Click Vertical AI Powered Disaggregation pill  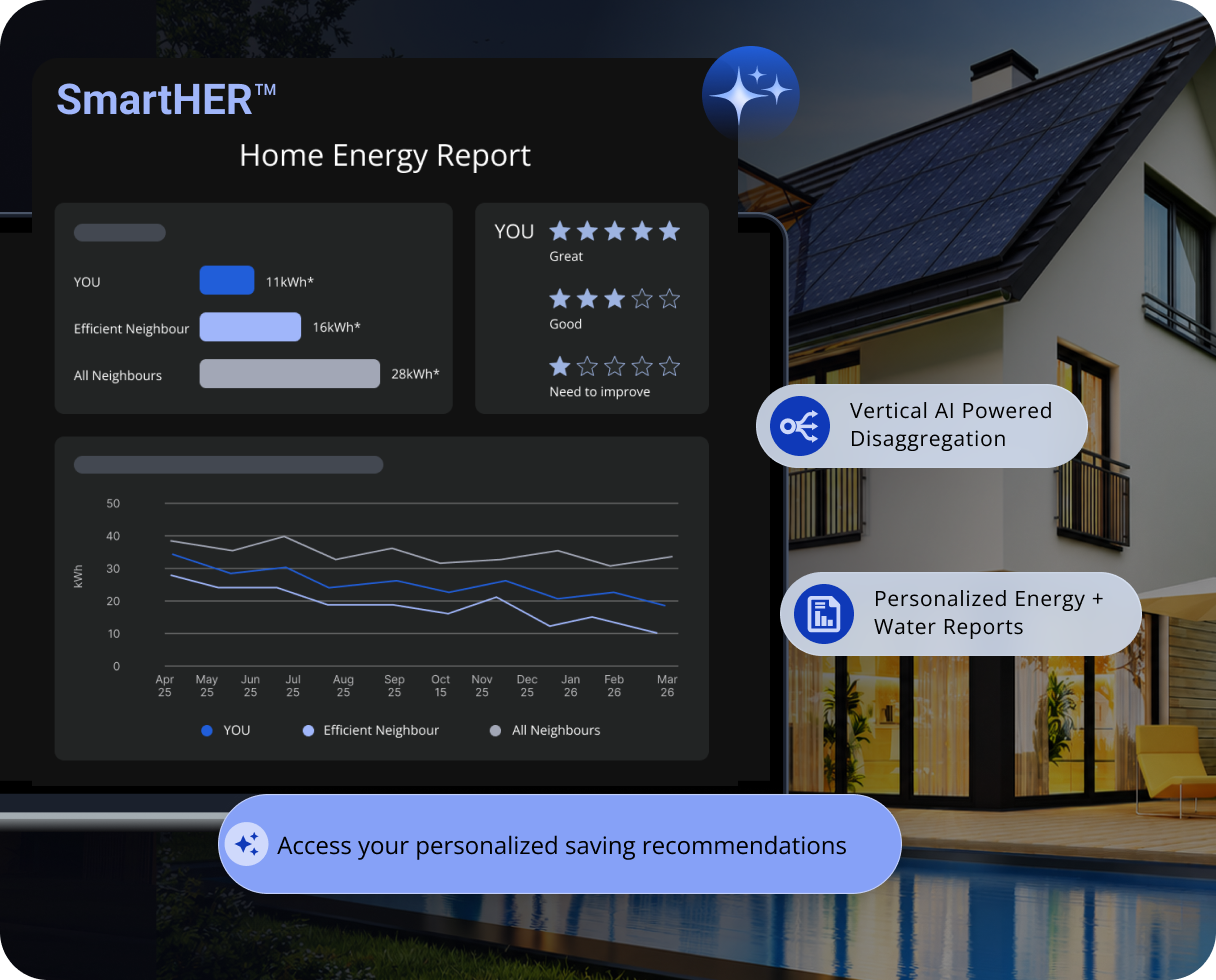coord(922,425)
